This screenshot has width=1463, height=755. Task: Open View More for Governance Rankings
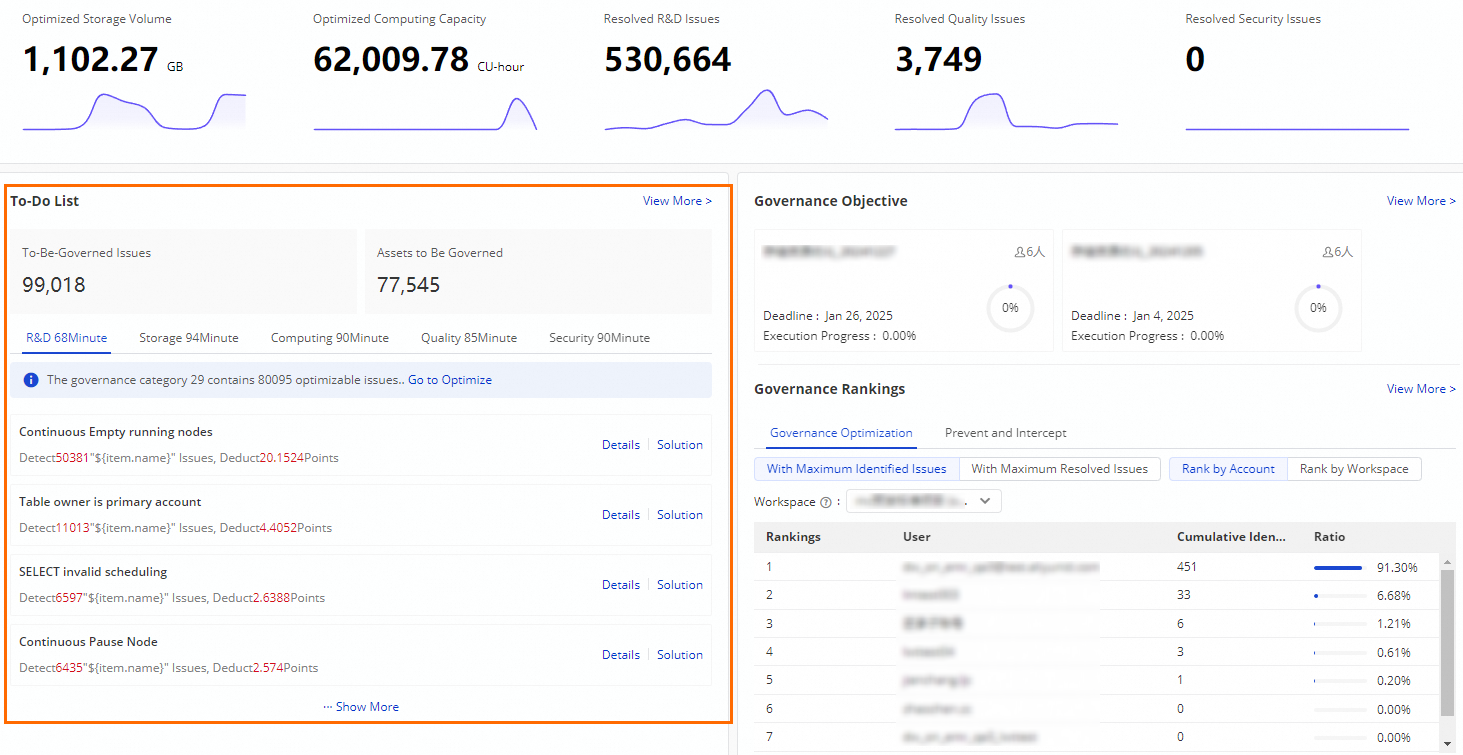1421,389
